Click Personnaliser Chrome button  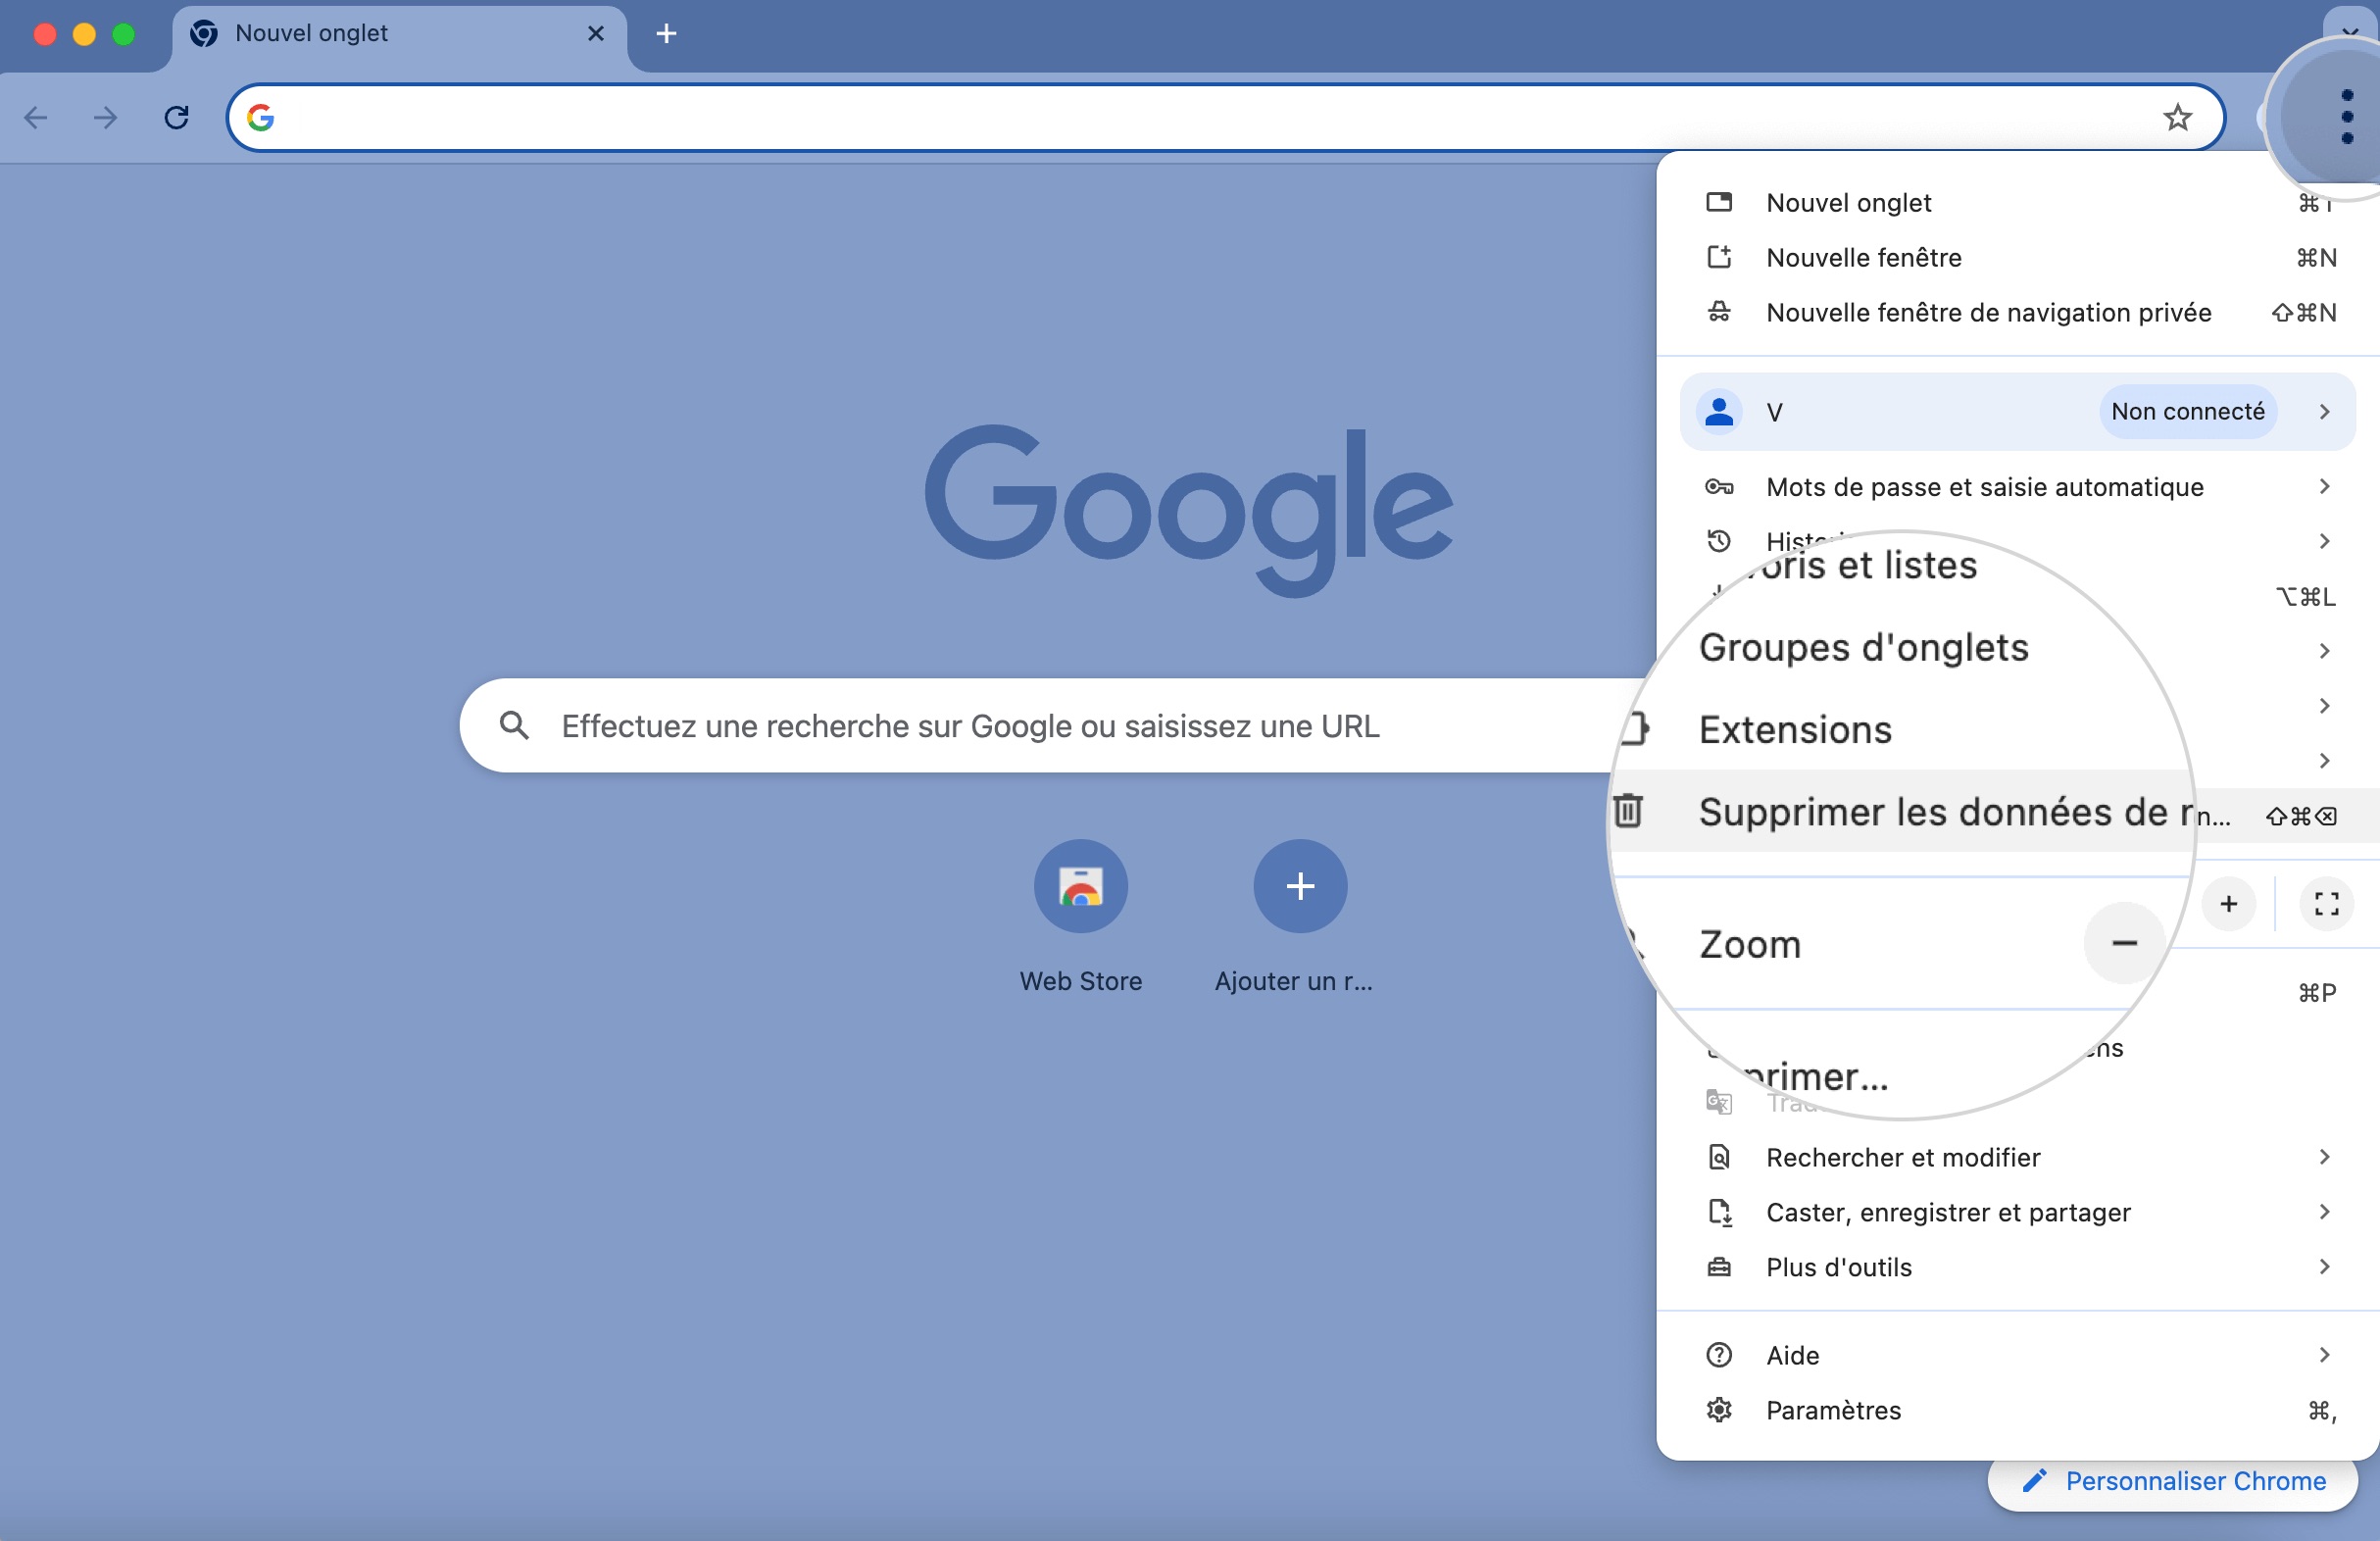pyautogui.click(x=2172, y=1482)
